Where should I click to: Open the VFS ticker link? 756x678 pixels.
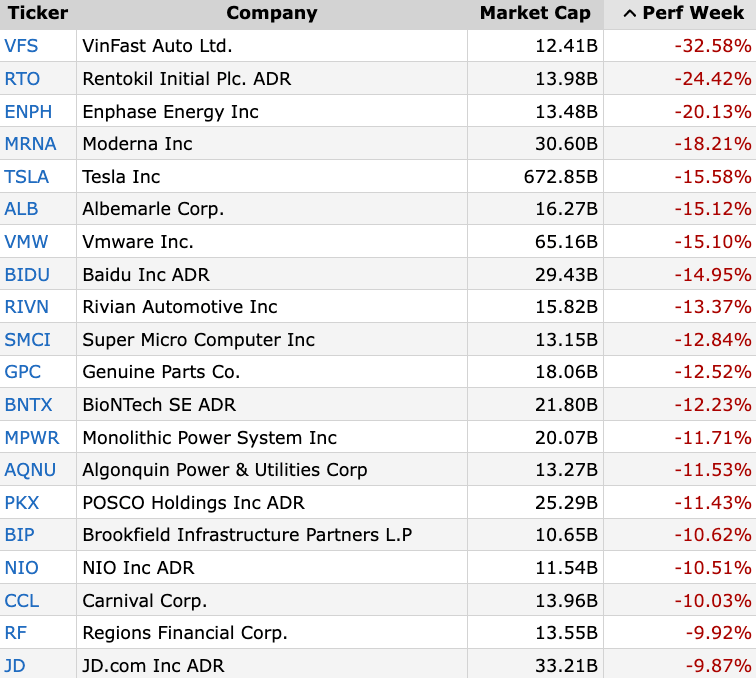click(21, 46)
